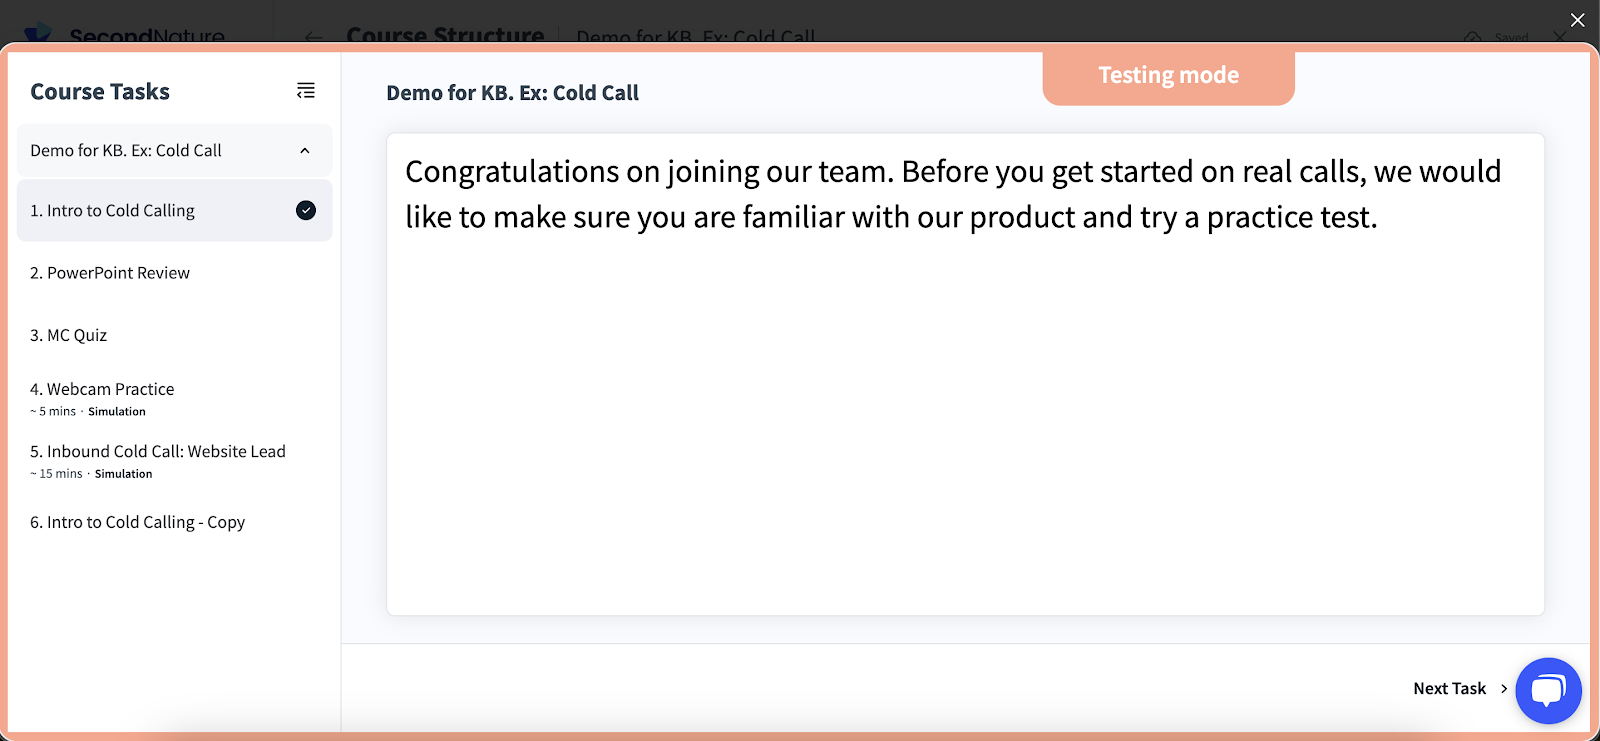The image size is (1600, 741).
Task: Go to the Next Task
Action: point(1449,689)
